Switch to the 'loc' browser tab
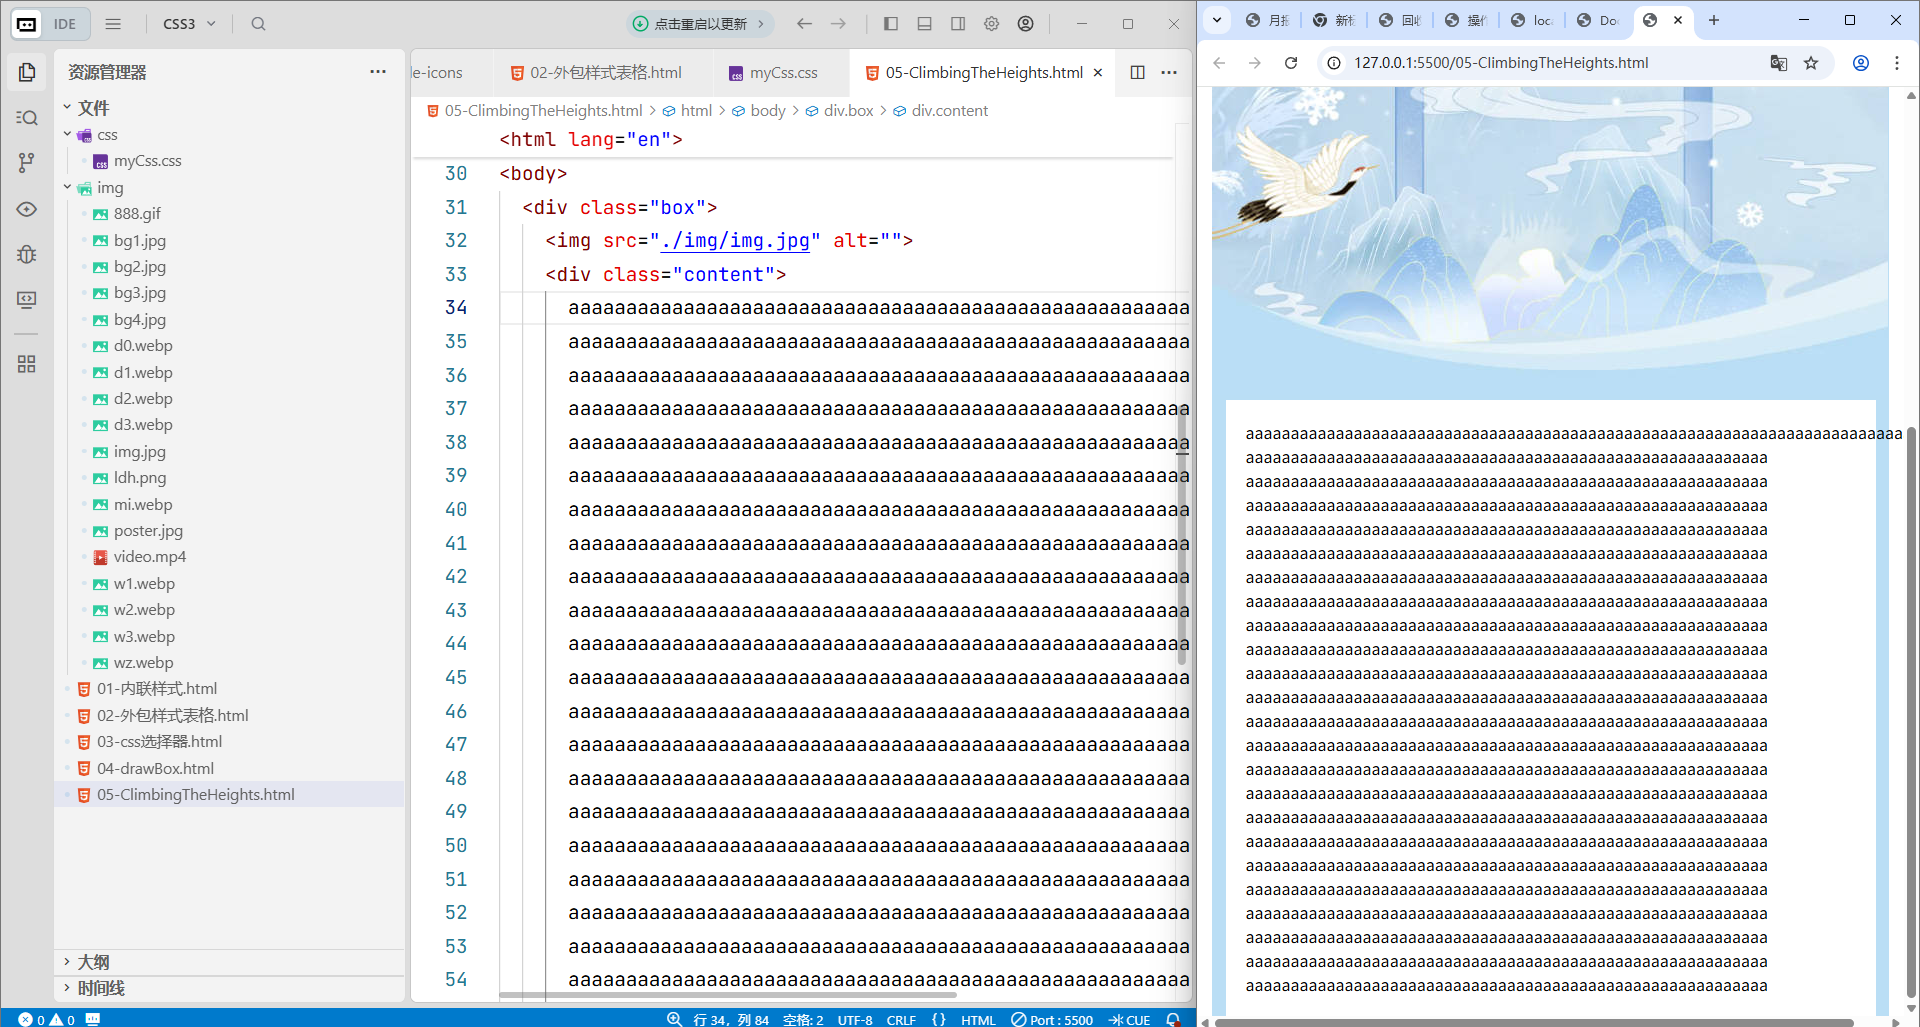Image resolution: width=1920 pixels, height=1027 pixels. coord(1532,20)
